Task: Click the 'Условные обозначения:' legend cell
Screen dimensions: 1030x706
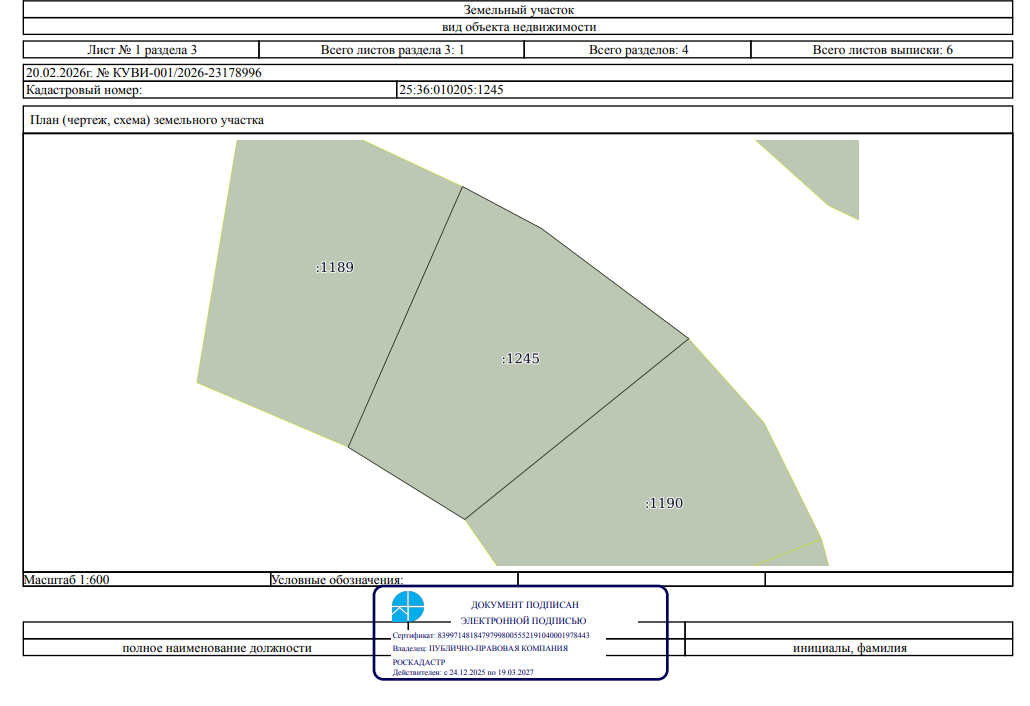Action: pyautogui.click(x=337, y=579)
